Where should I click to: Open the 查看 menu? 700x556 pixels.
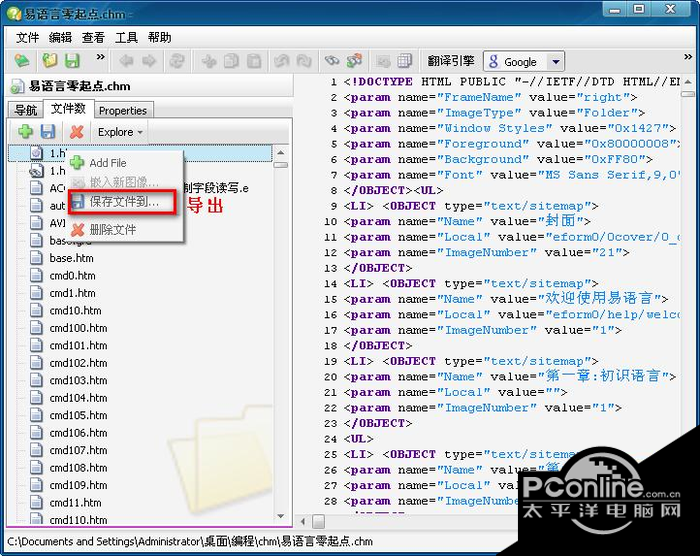coord(93,38)
